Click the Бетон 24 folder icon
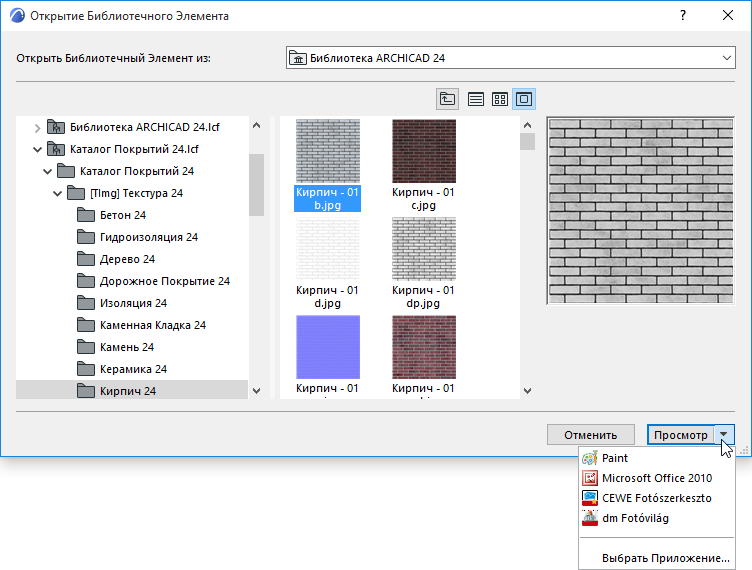The image size is (752, 570). [87, 215]
